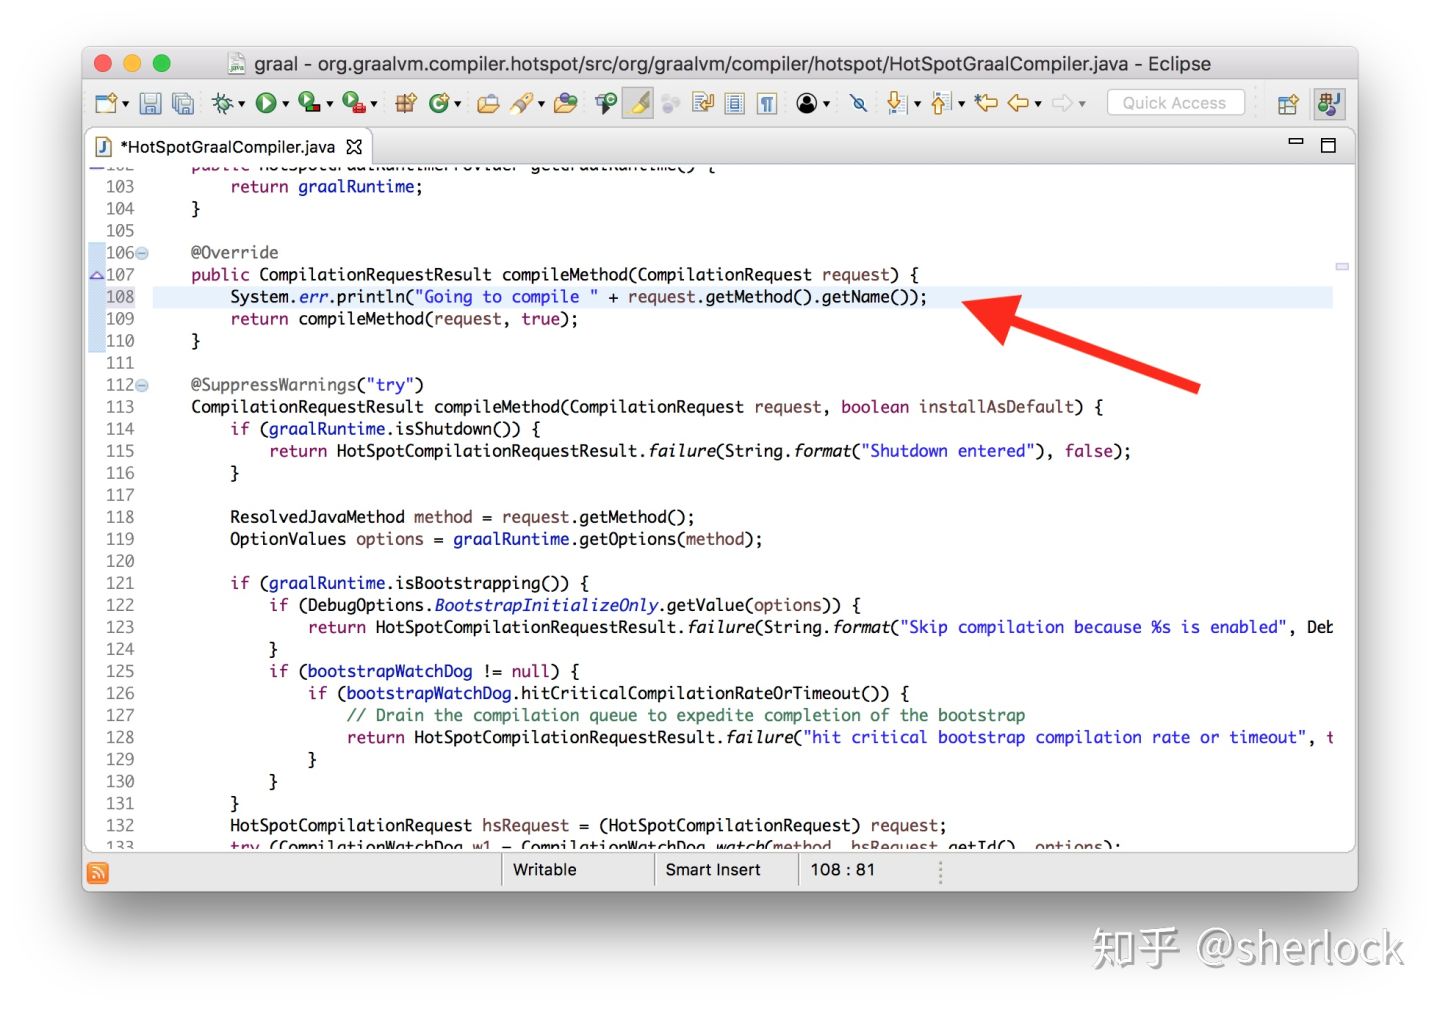Click the Open Perspective icon

1288,104
